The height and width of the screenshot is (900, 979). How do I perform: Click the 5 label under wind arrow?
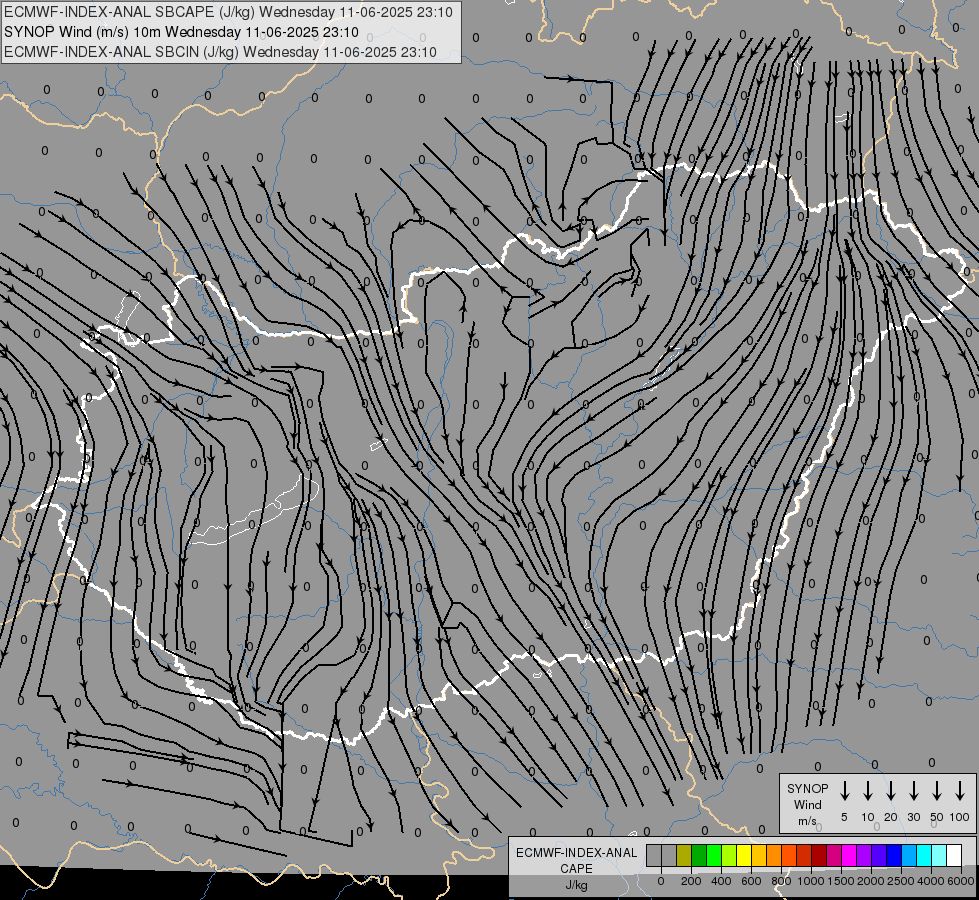click(x=844, y=817)
